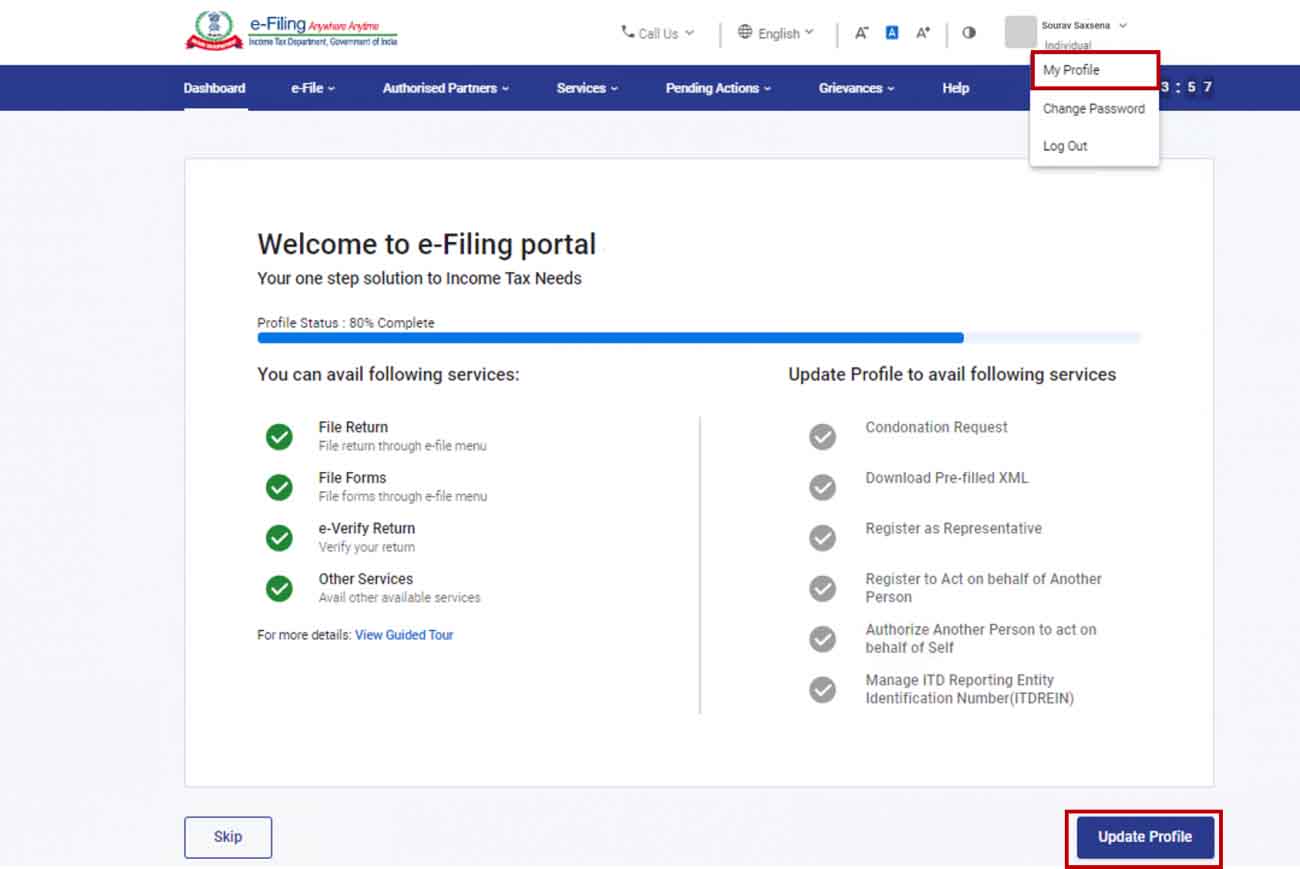Choose Log Out from user menu
Screen dimensions: 1300x869
pos(1065,146)
